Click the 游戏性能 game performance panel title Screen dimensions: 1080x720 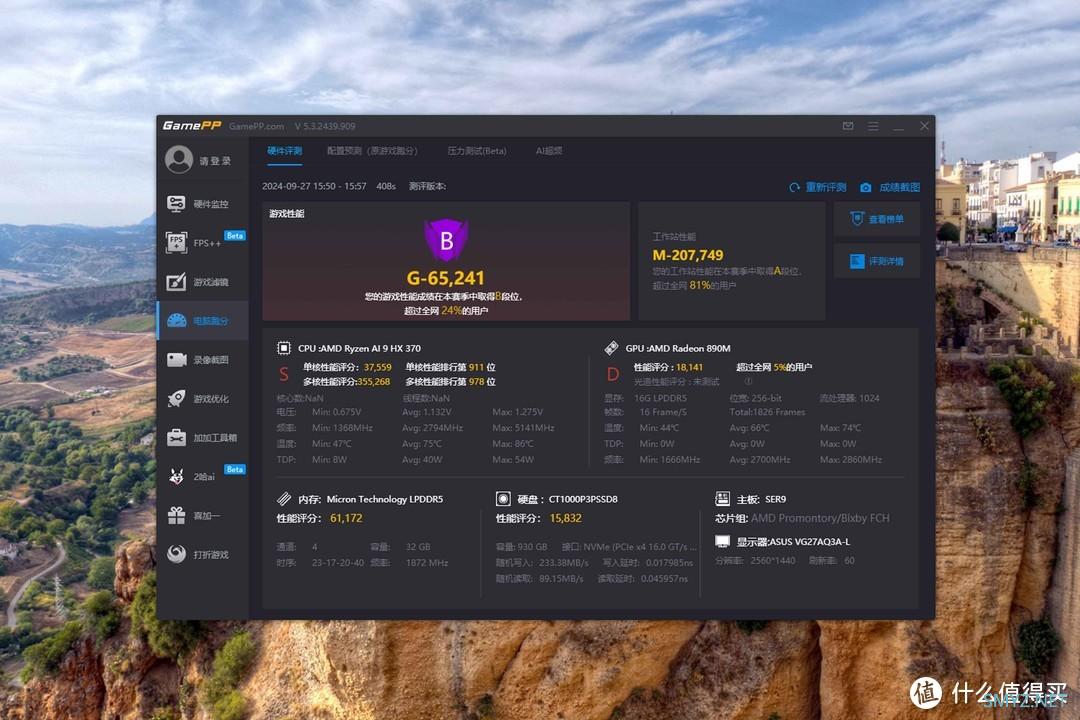click(x=287, y=214)
